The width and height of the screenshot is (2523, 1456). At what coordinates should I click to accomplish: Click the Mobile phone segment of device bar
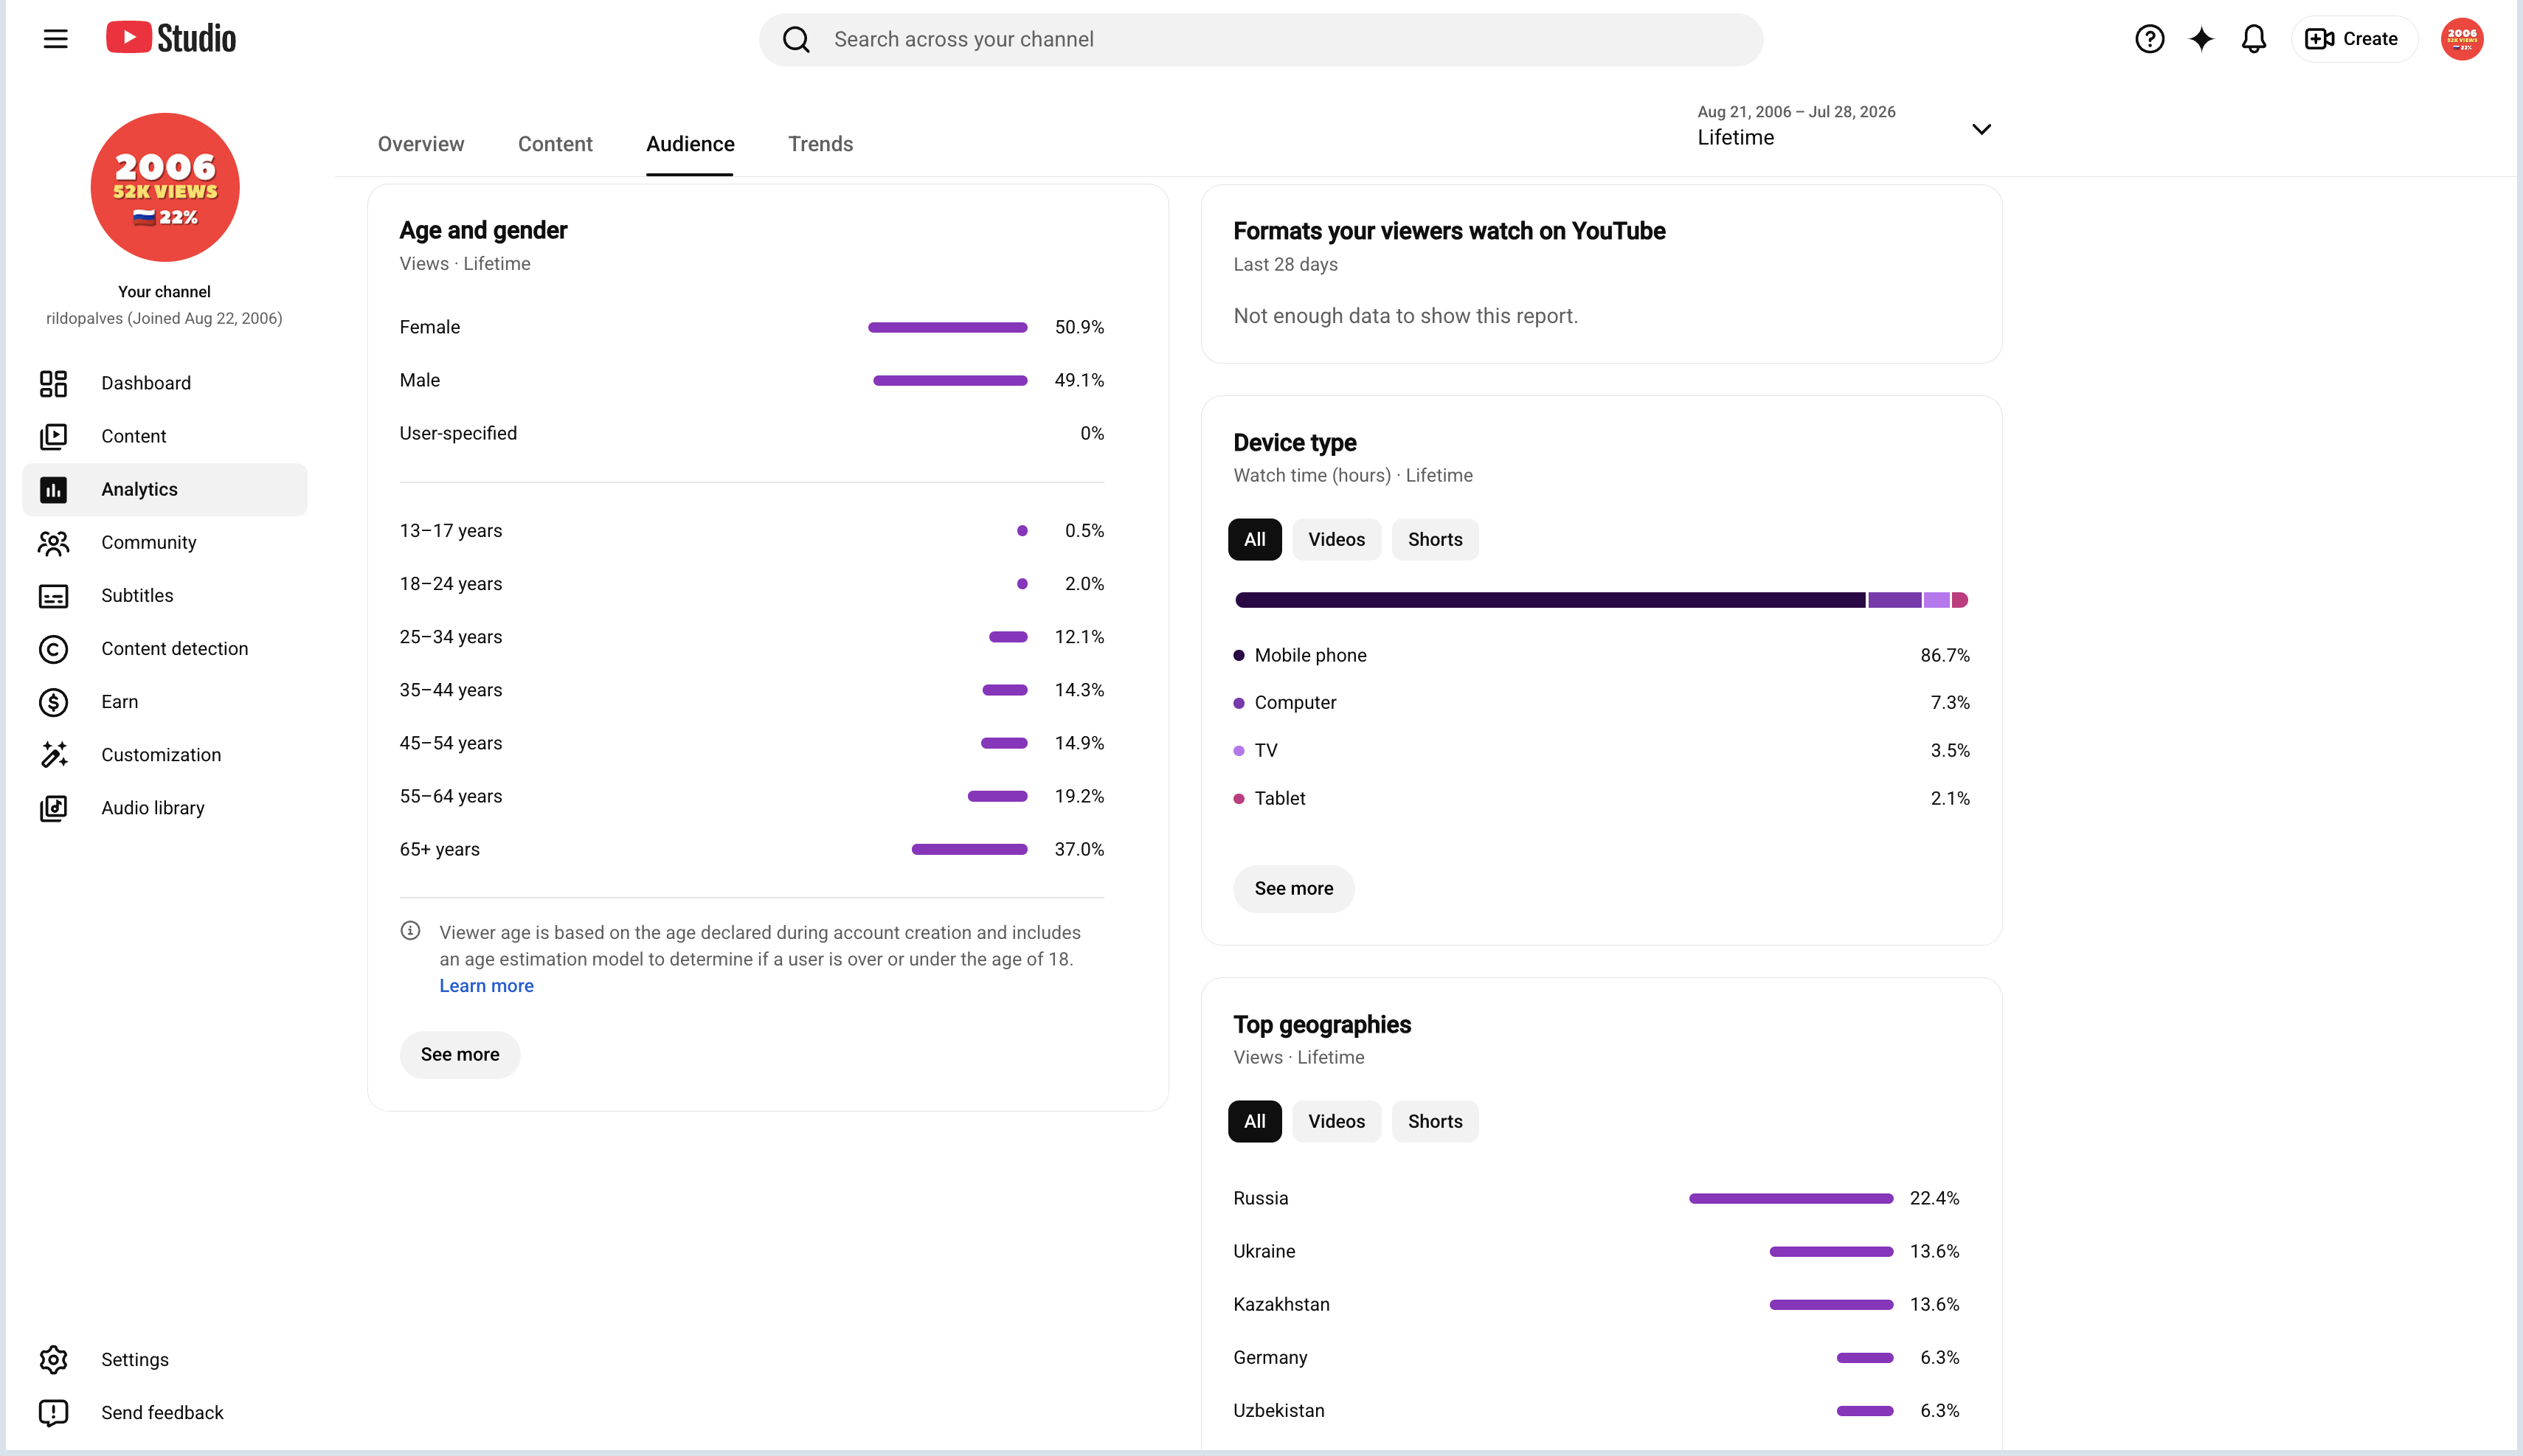click(1550, 600)
